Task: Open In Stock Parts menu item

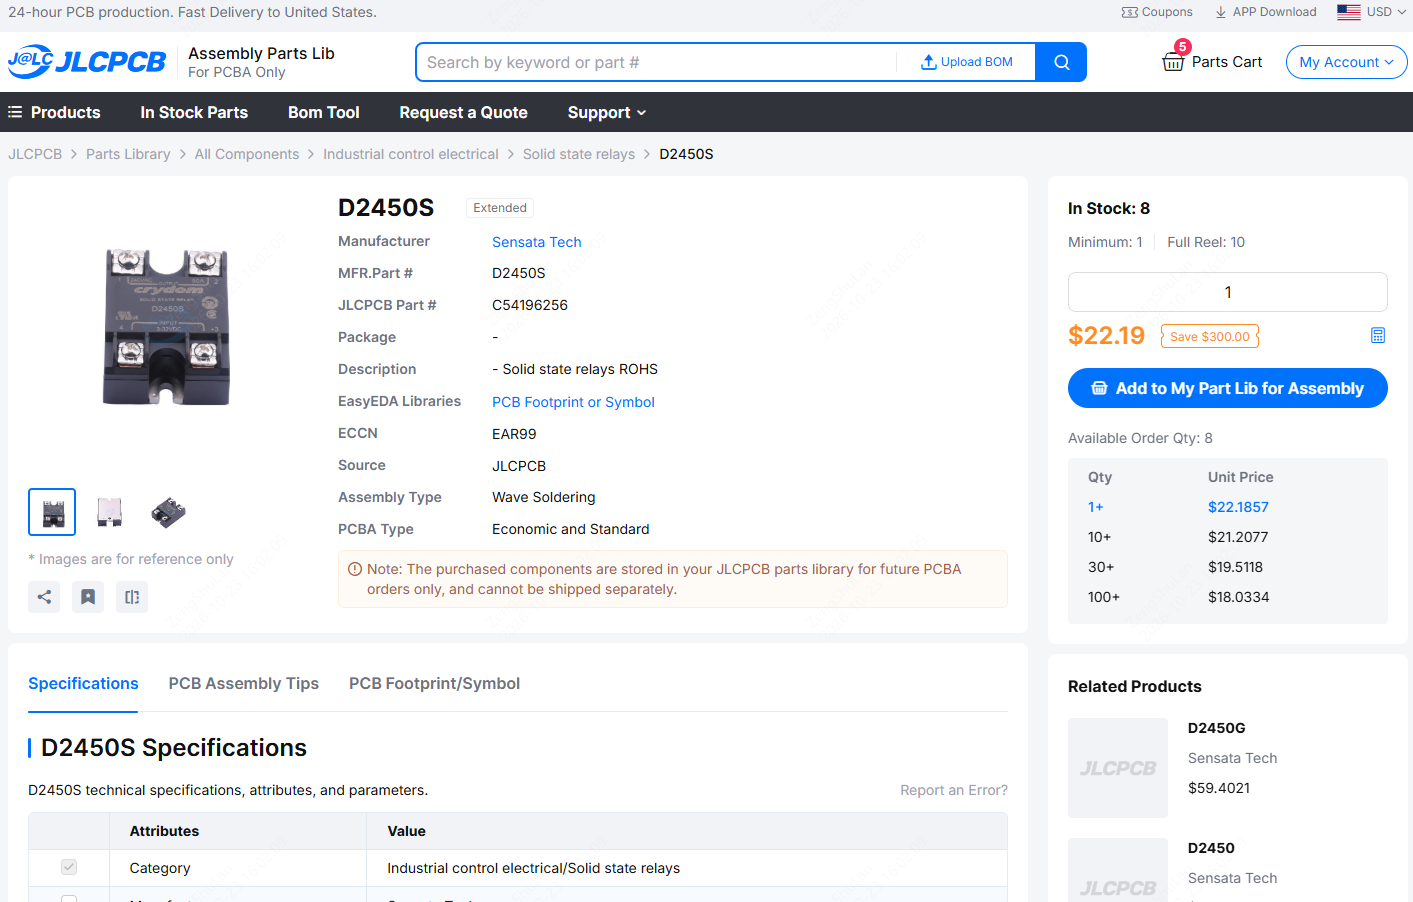Action: pyautogui.click(x=194, y=112)
